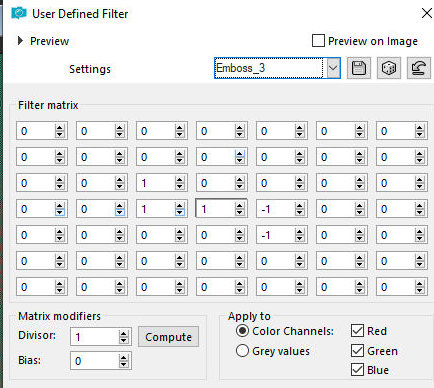Uncheck the Green channel checkbox
Screen dimensions: 434x388
tap(357, 350)
